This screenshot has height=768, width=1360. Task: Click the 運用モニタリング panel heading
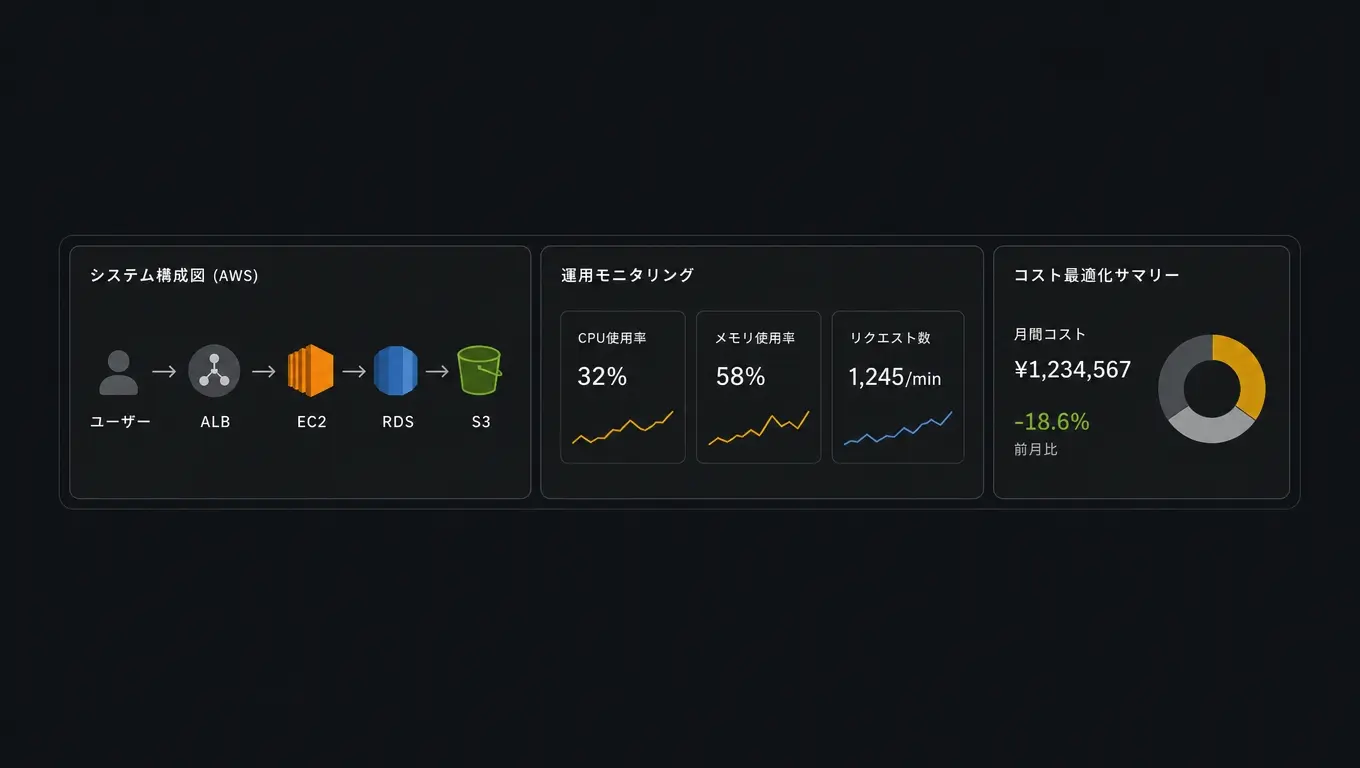click(628, 275)
